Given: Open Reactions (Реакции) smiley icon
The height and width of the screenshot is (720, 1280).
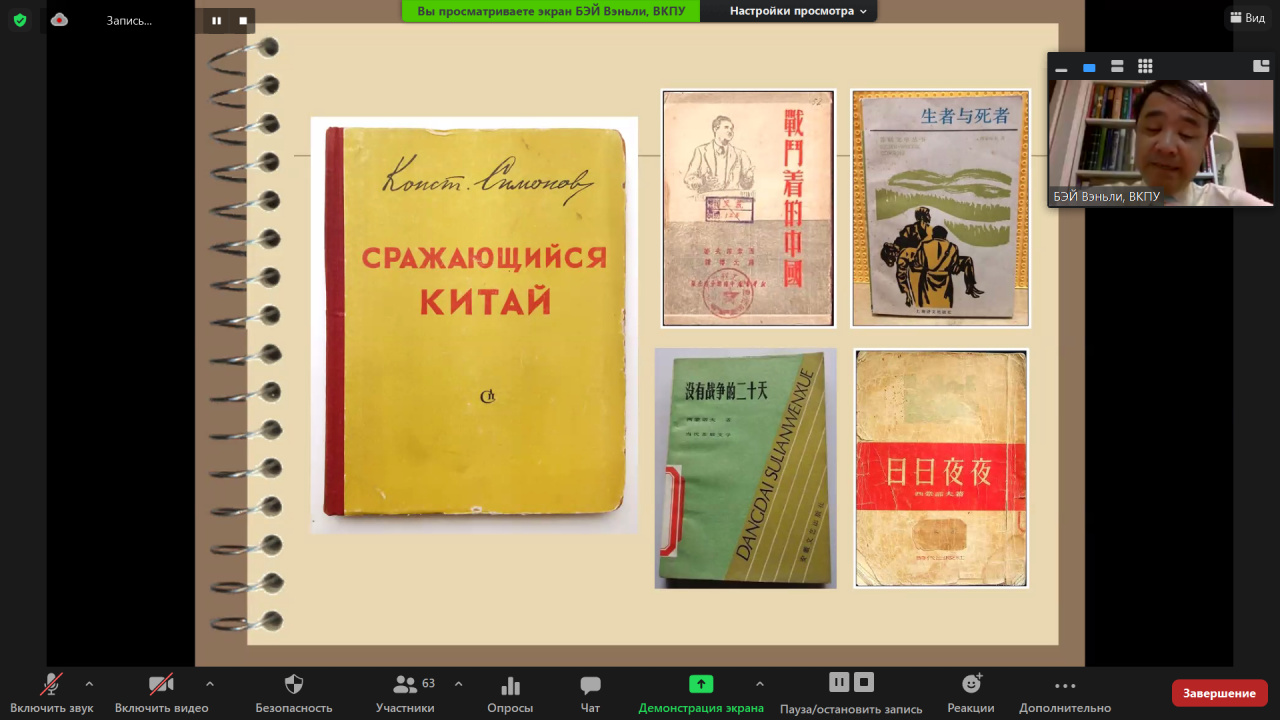Looking at the screenshot, I should (x=971, y=684).
